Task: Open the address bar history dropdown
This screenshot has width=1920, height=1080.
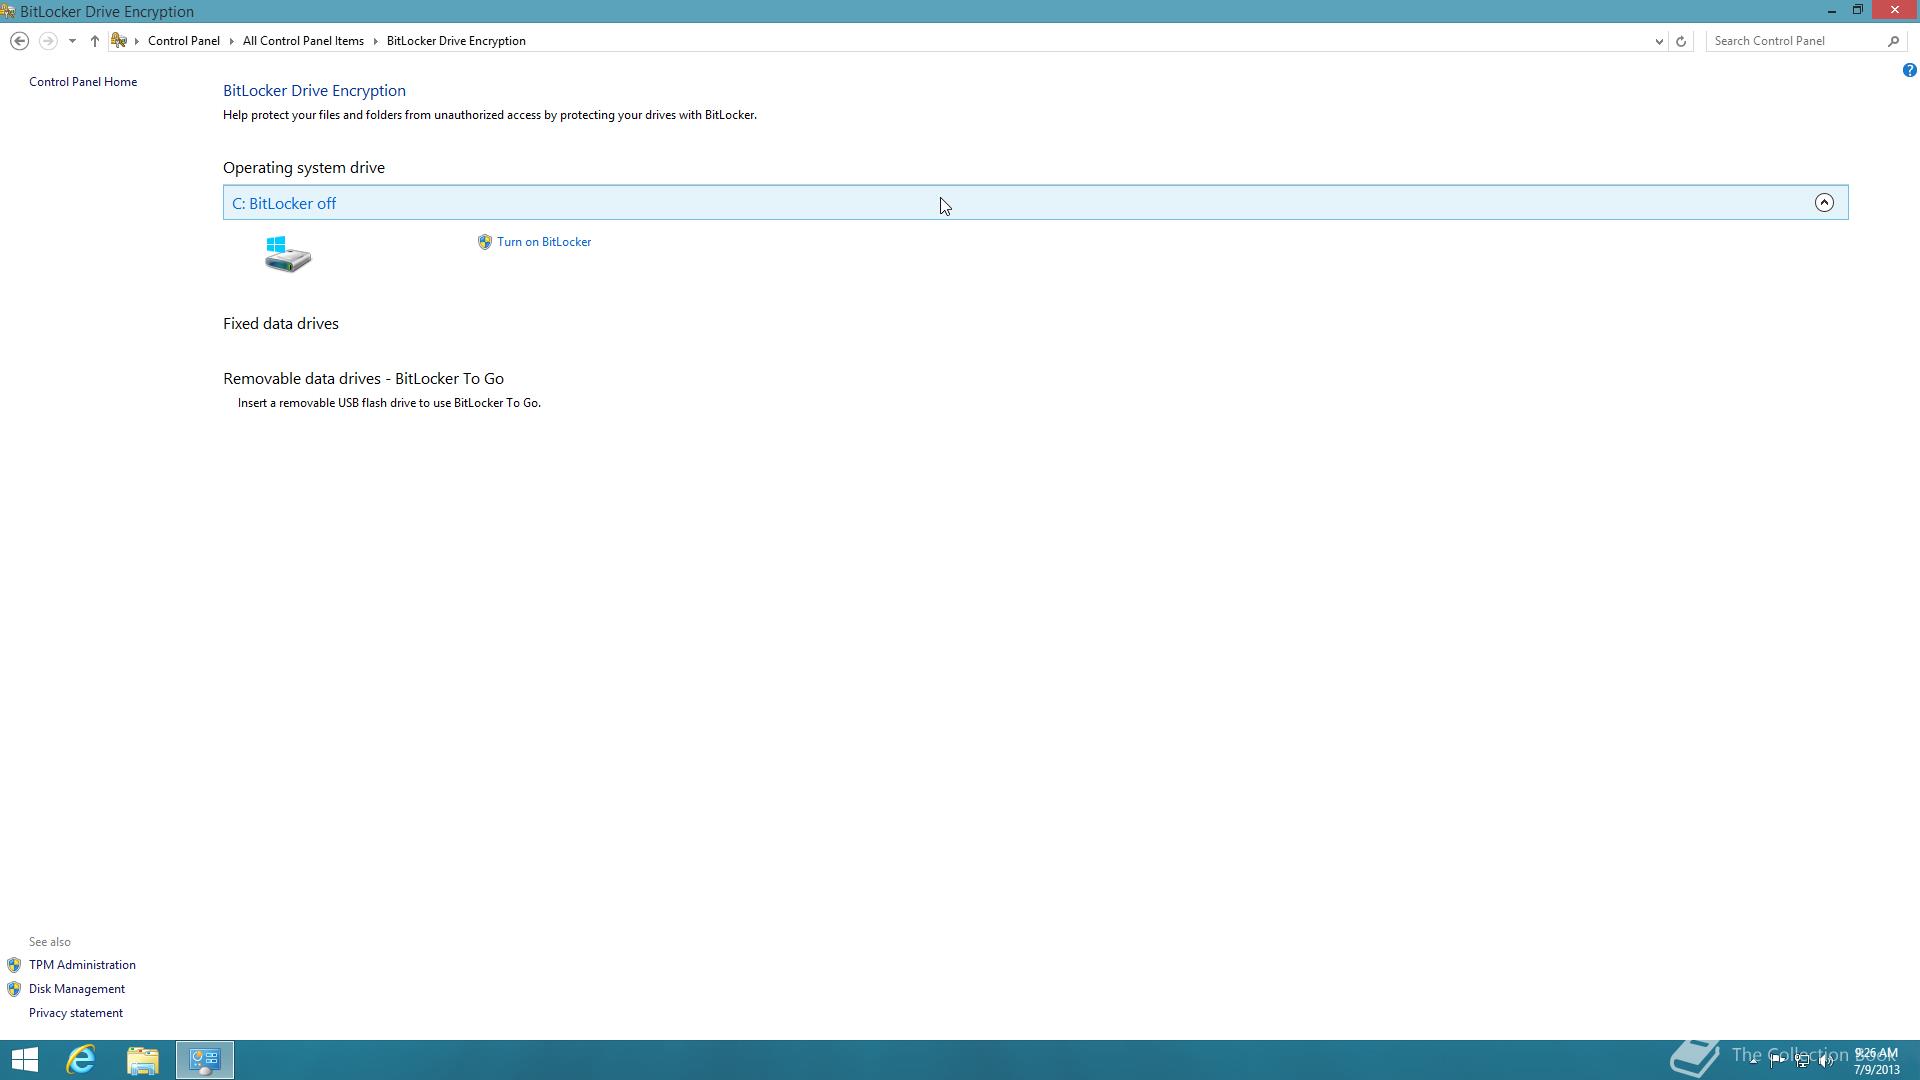Action: [1659, 41]
